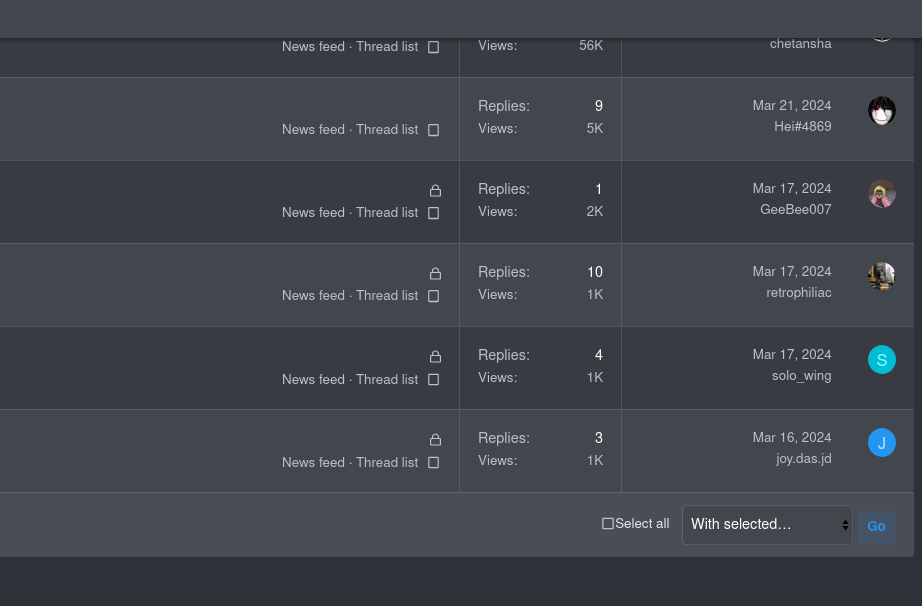Viewport: 922px width, 606px height.
Task: Open joy.das.jd's blue J avatar
Action: pyautogui.click(x=881, y=443)
